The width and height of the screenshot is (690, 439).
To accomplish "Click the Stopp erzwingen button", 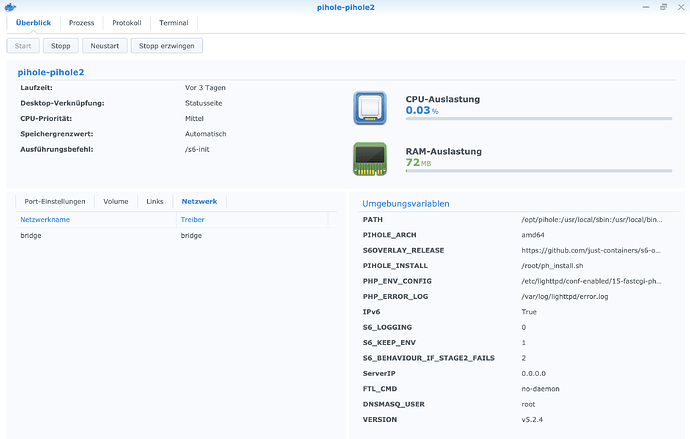I will (167, 46).
